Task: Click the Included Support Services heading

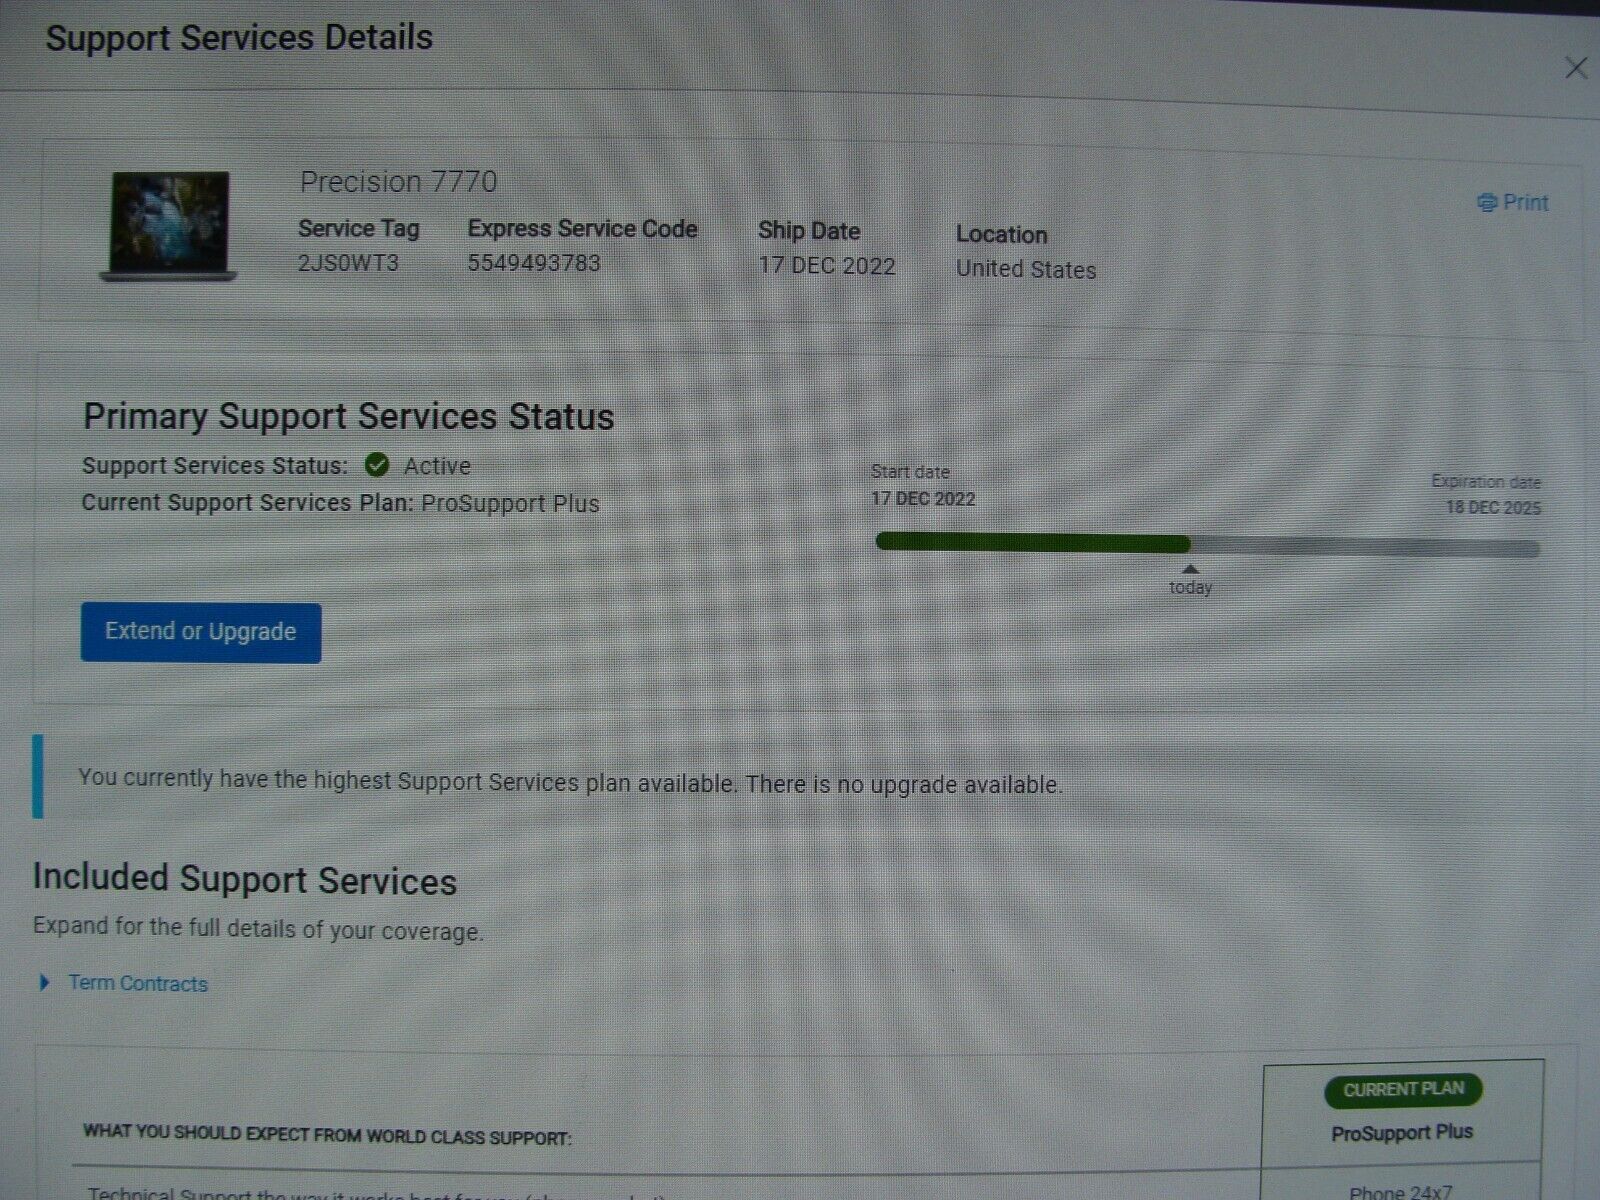Action: coord(245,879)
